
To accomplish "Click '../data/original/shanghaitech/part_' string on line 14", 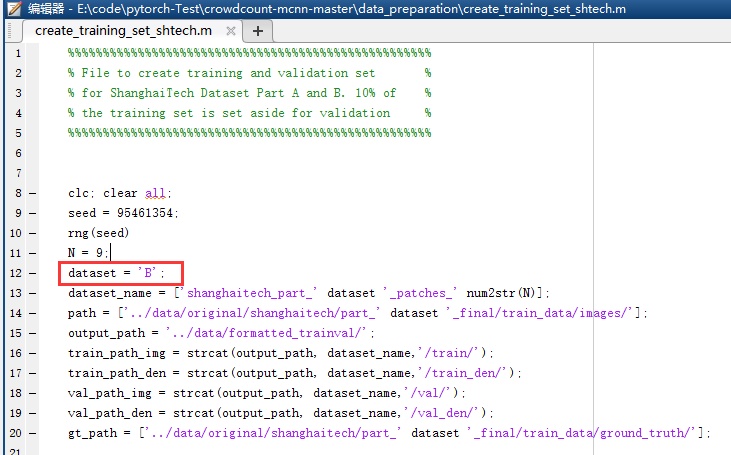I will tap(252, 313).
